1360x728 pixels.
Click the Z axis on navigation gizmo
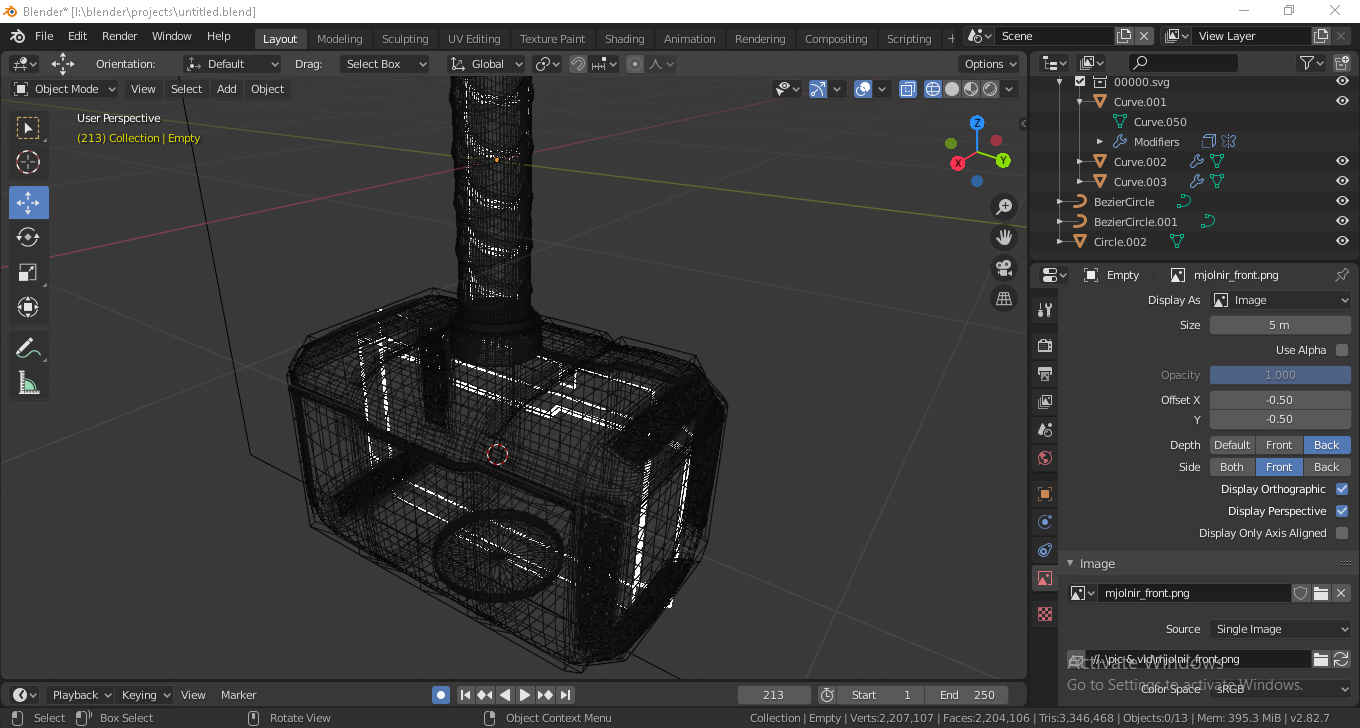[x=978, y=123]
